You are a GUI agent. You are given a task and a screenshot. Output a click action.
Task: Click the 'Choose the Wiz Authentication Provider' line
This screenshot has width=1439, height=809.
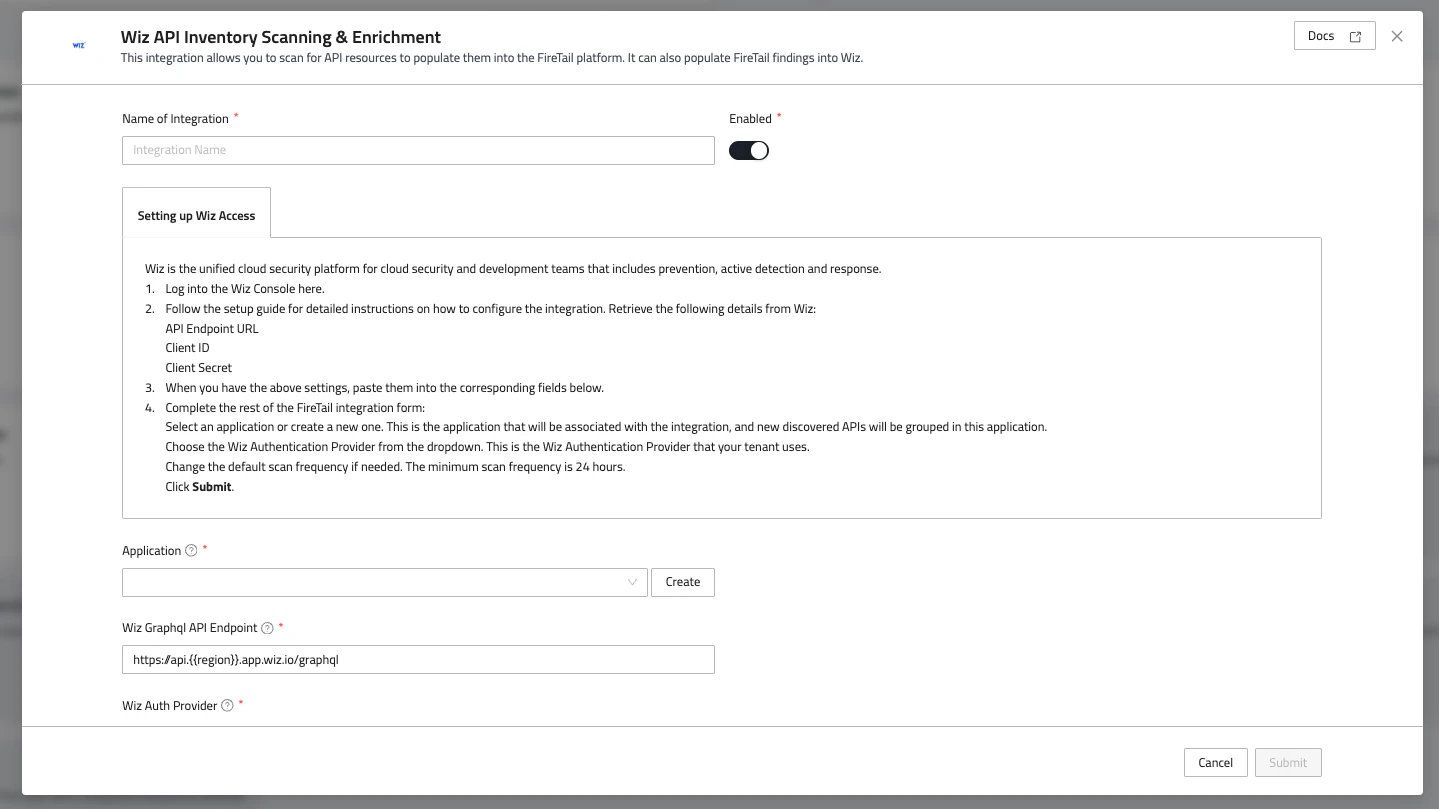click(487, 447)
